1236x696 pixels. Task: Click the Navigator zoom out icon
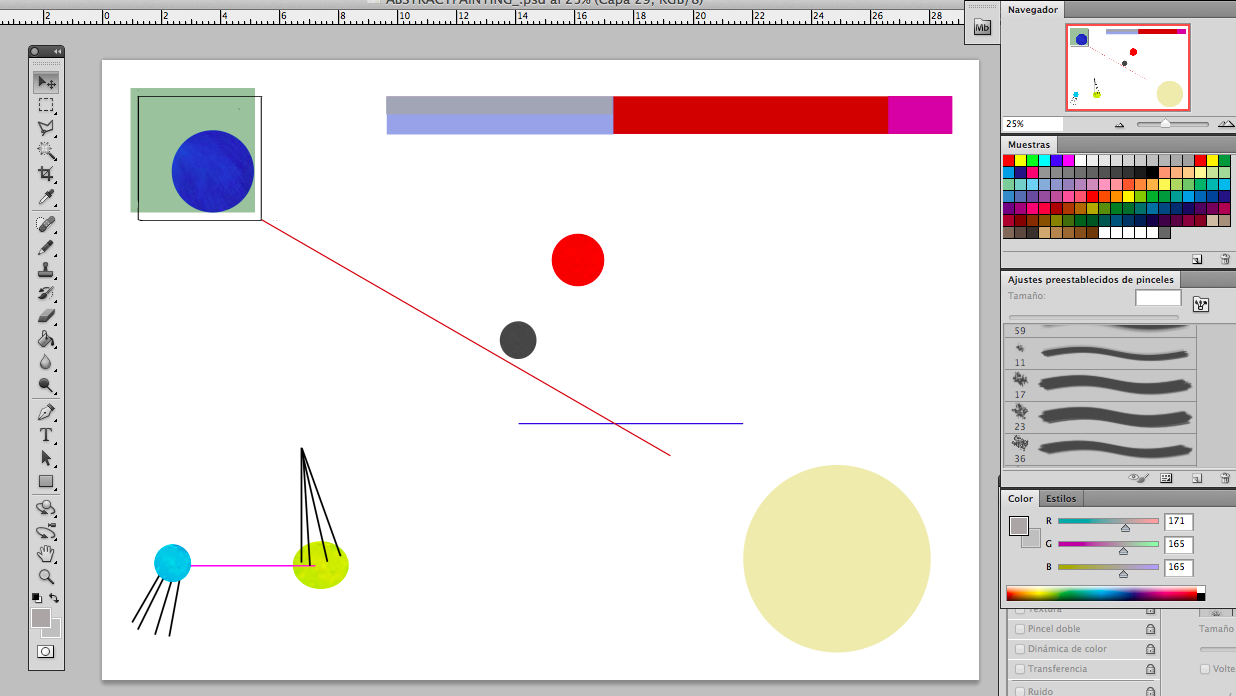[1119, 124]
